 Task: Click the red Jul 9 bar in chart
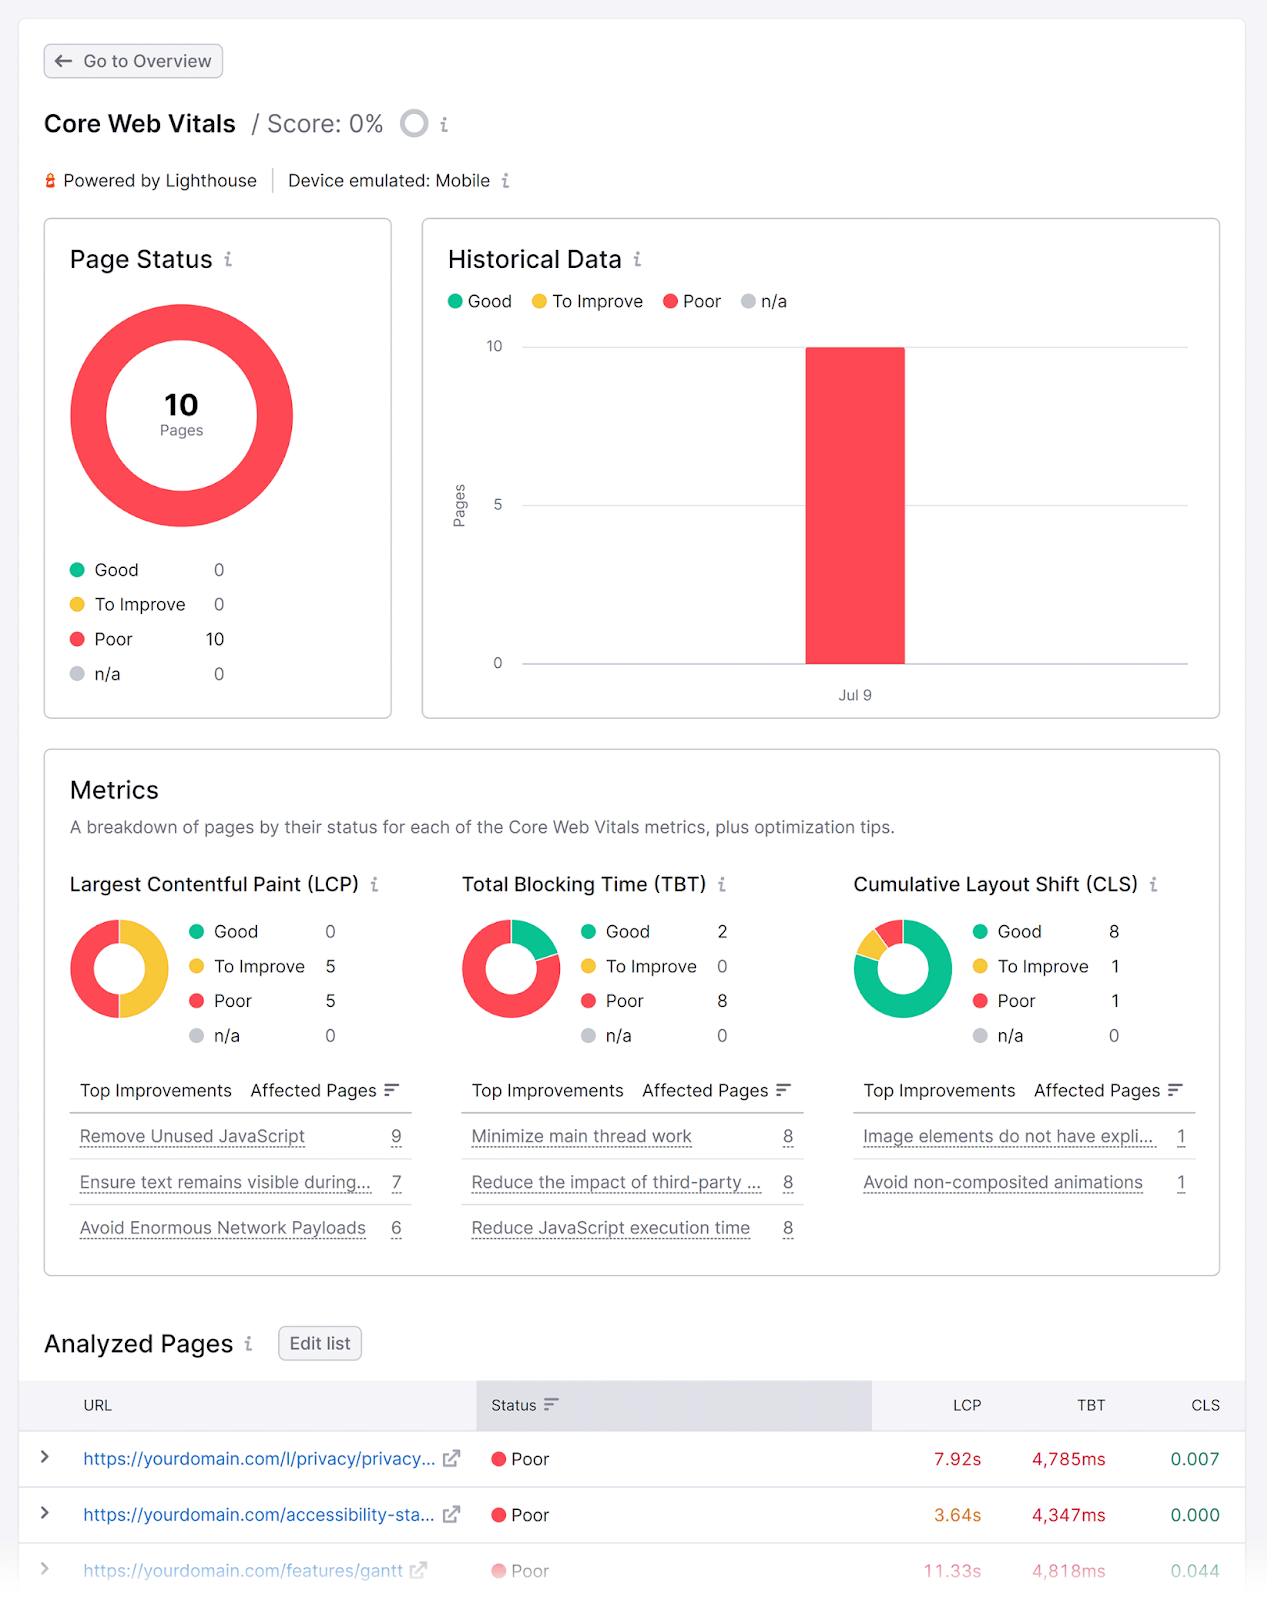(x=855, y=505)
